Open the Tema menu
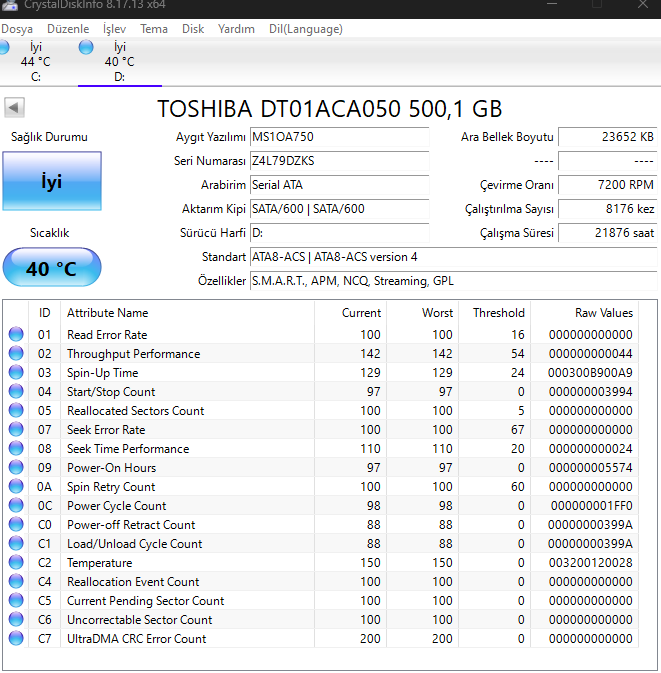This screenshot has height=673, width=661. pyautogui.click(x=154, y=29)
